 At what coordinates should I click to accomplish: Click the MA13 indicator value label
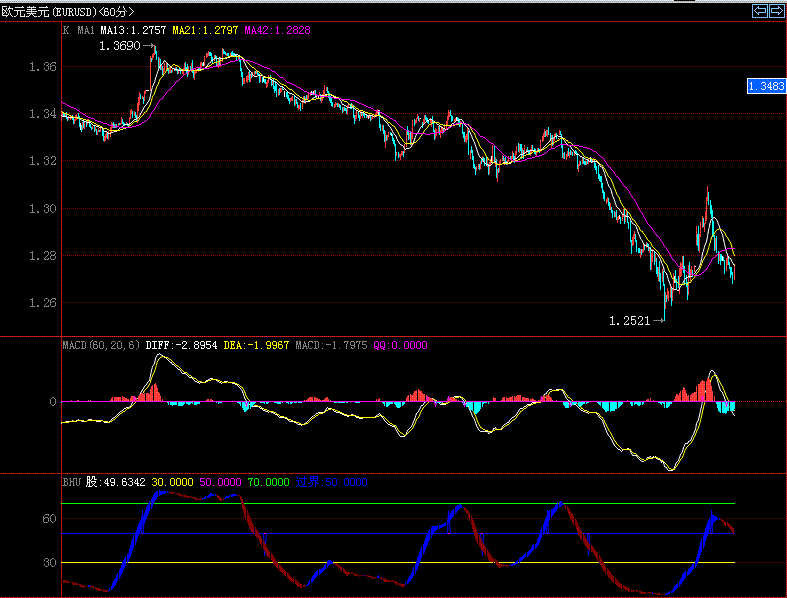(133, 31)
